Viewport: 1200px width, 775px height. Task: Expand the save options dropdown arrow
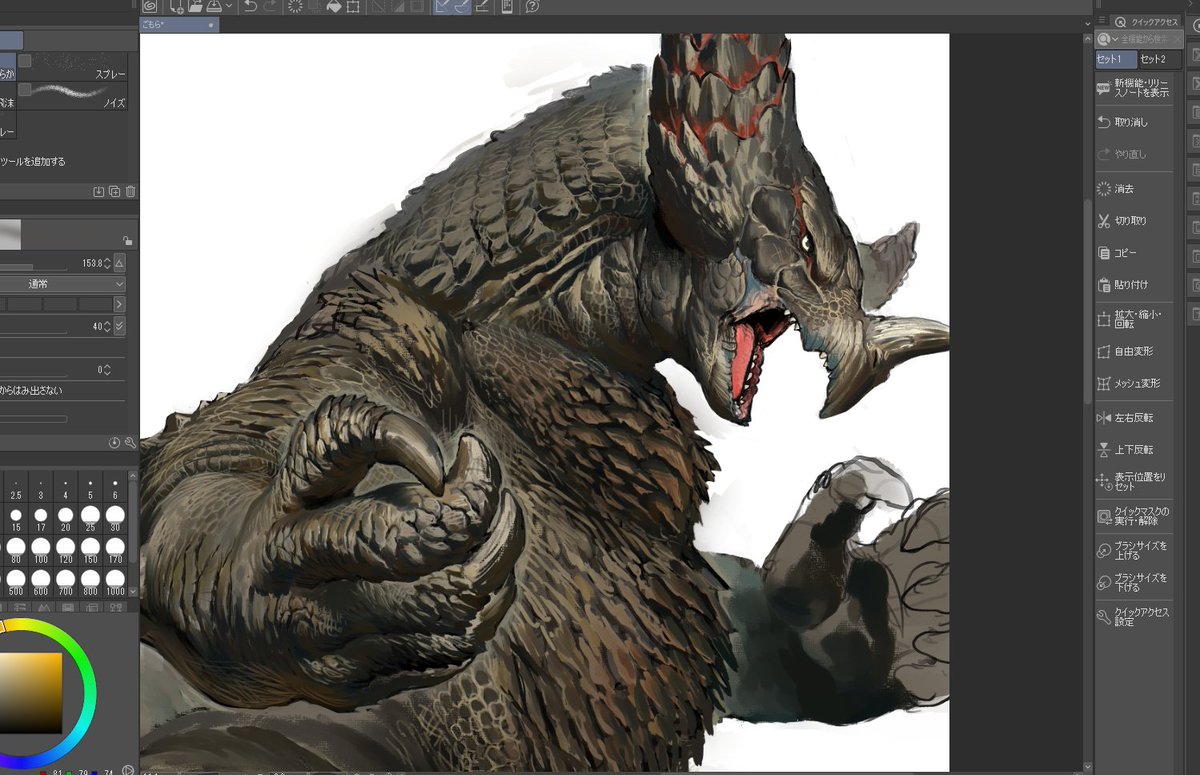(x=229, y=6)
